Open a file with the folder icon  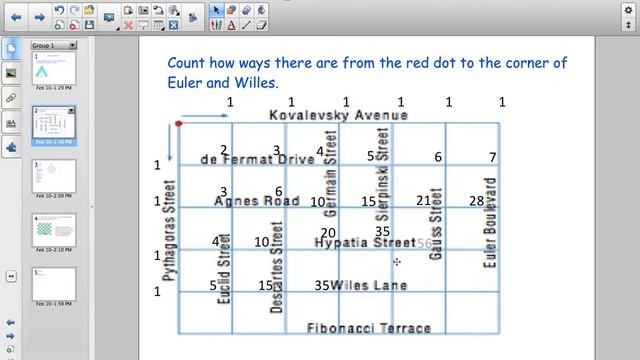click(x=89, y=10)
